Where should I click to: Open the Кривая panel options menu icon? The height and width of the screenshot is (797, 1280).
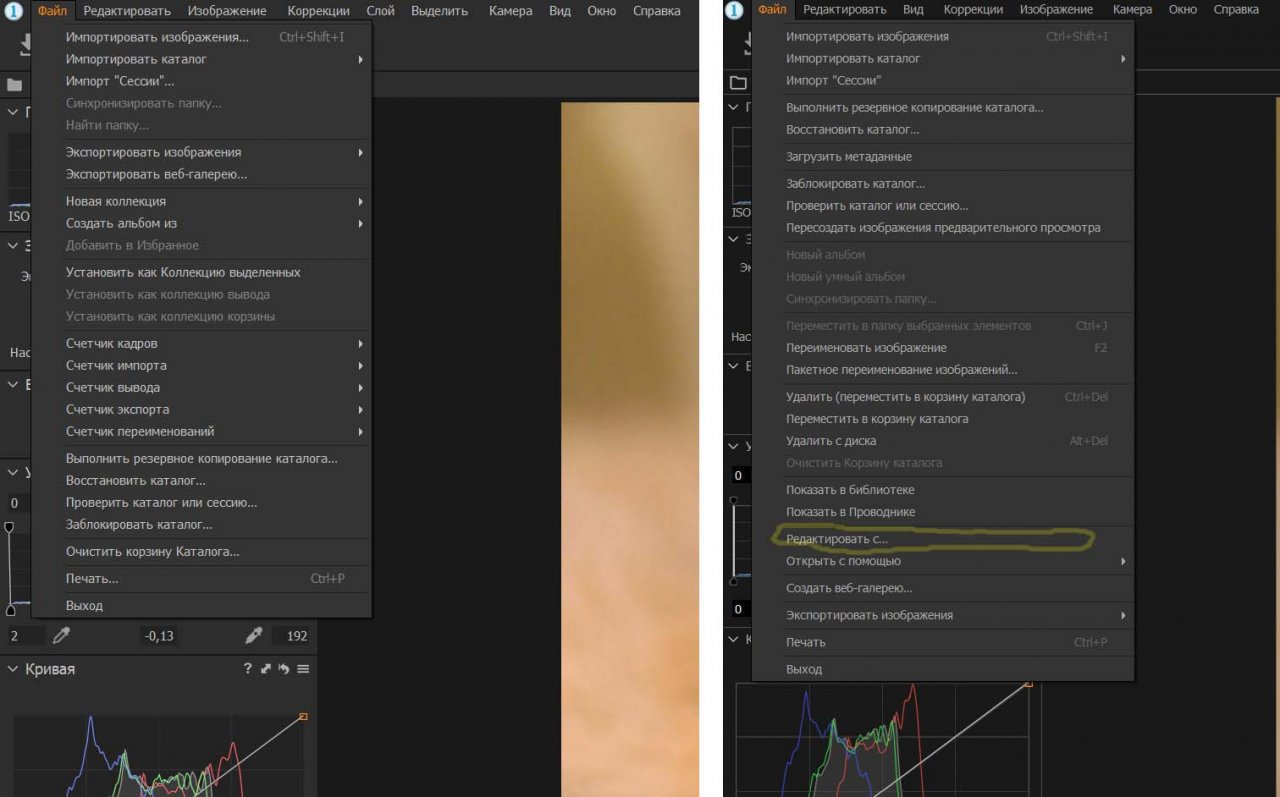[x=303, y=669]
